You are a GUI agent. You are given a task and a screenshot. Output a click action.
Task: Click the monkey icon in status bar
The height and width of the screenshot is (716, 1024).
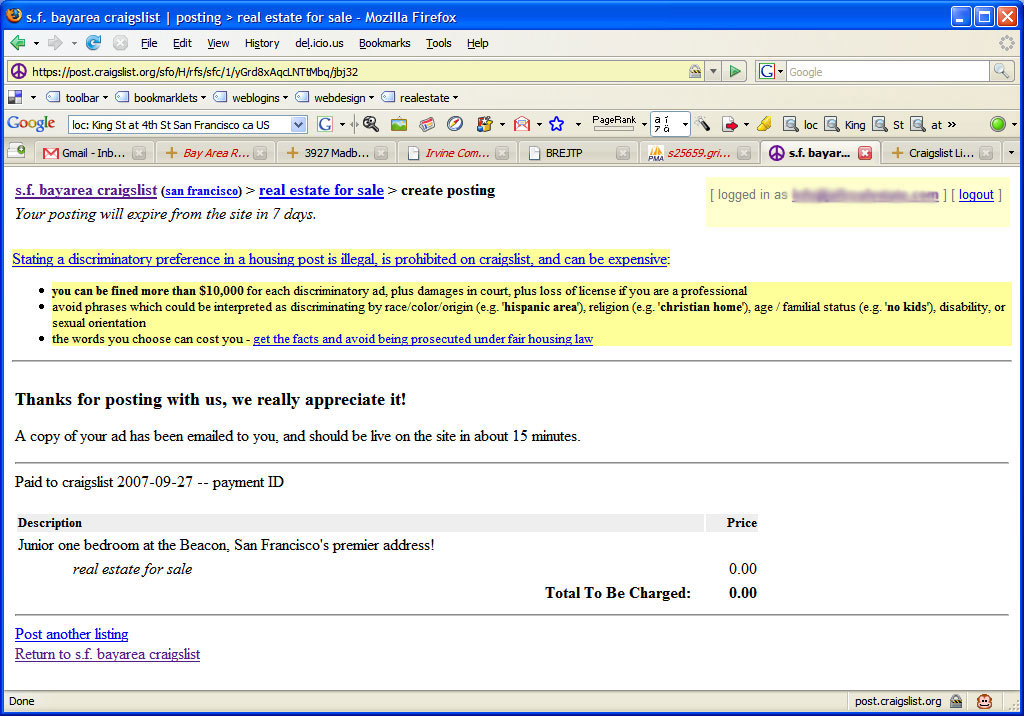(984, 702)
